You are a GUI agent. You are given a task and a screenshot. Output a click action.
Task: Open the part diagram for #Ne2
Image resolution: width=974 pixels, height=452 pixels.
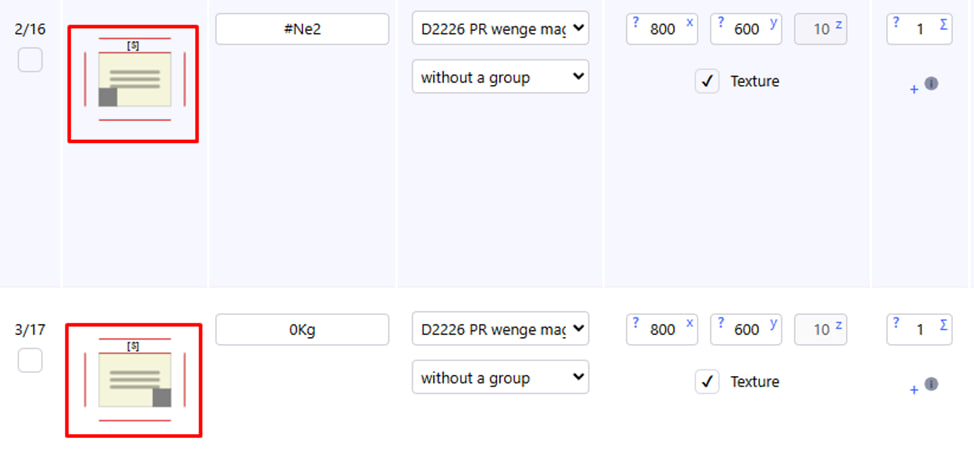[133, 84]
